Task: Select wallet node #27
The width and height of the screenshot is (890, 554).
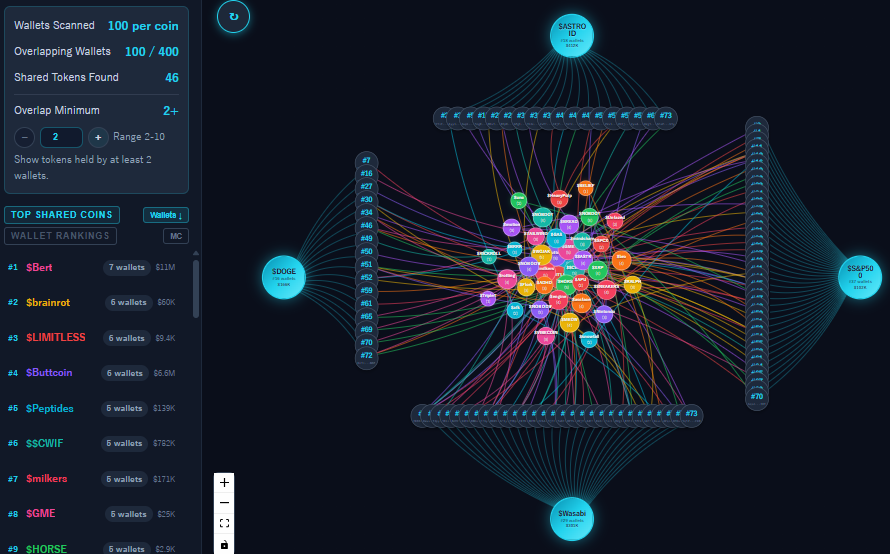Action: click(x=366, y=186)
